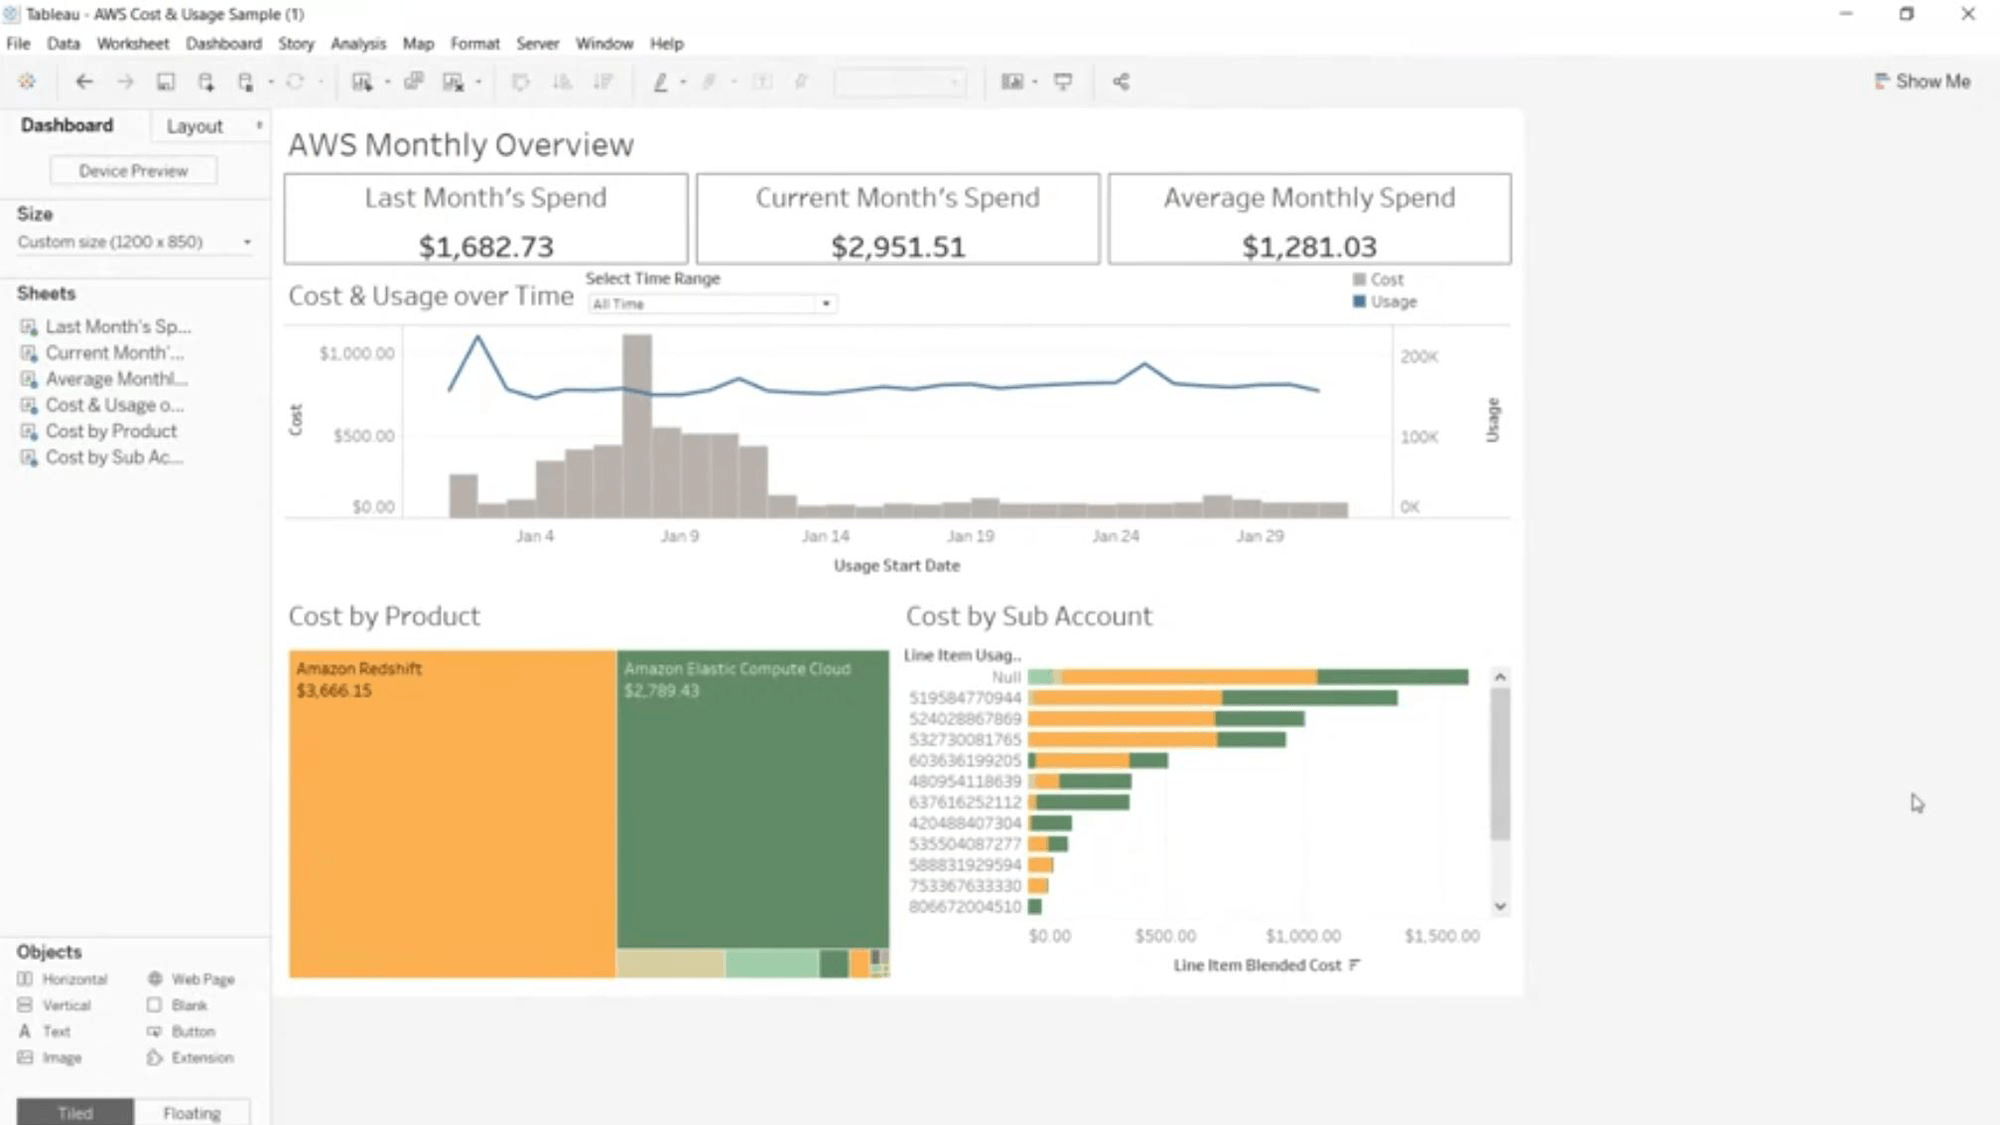Select the Cost & Usage o... sheet

(103, 405)
